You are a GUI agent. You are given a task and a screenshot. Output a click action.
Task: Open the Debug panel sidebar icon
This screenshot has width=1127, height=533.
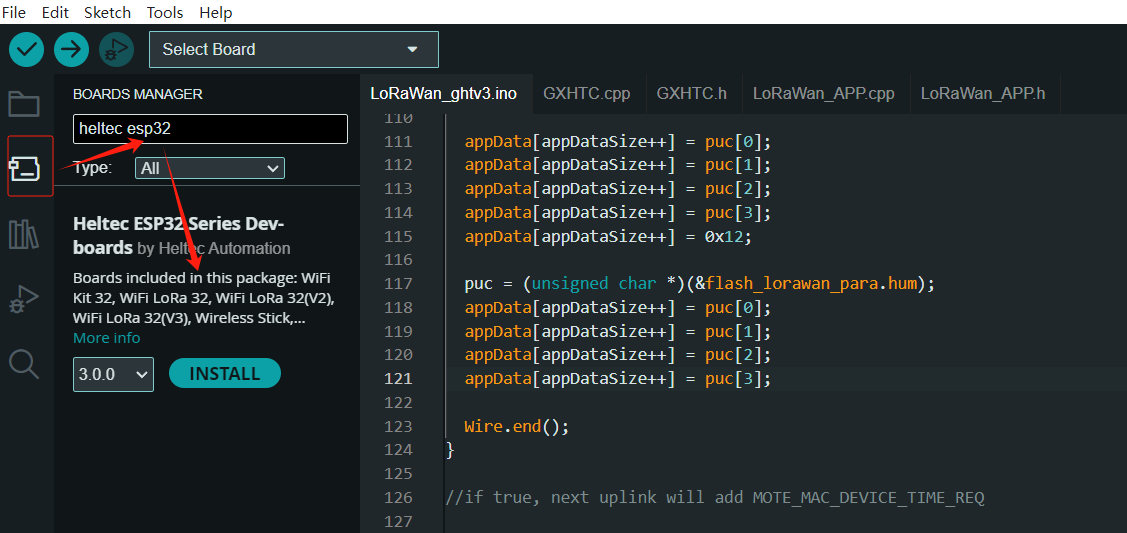24,299
